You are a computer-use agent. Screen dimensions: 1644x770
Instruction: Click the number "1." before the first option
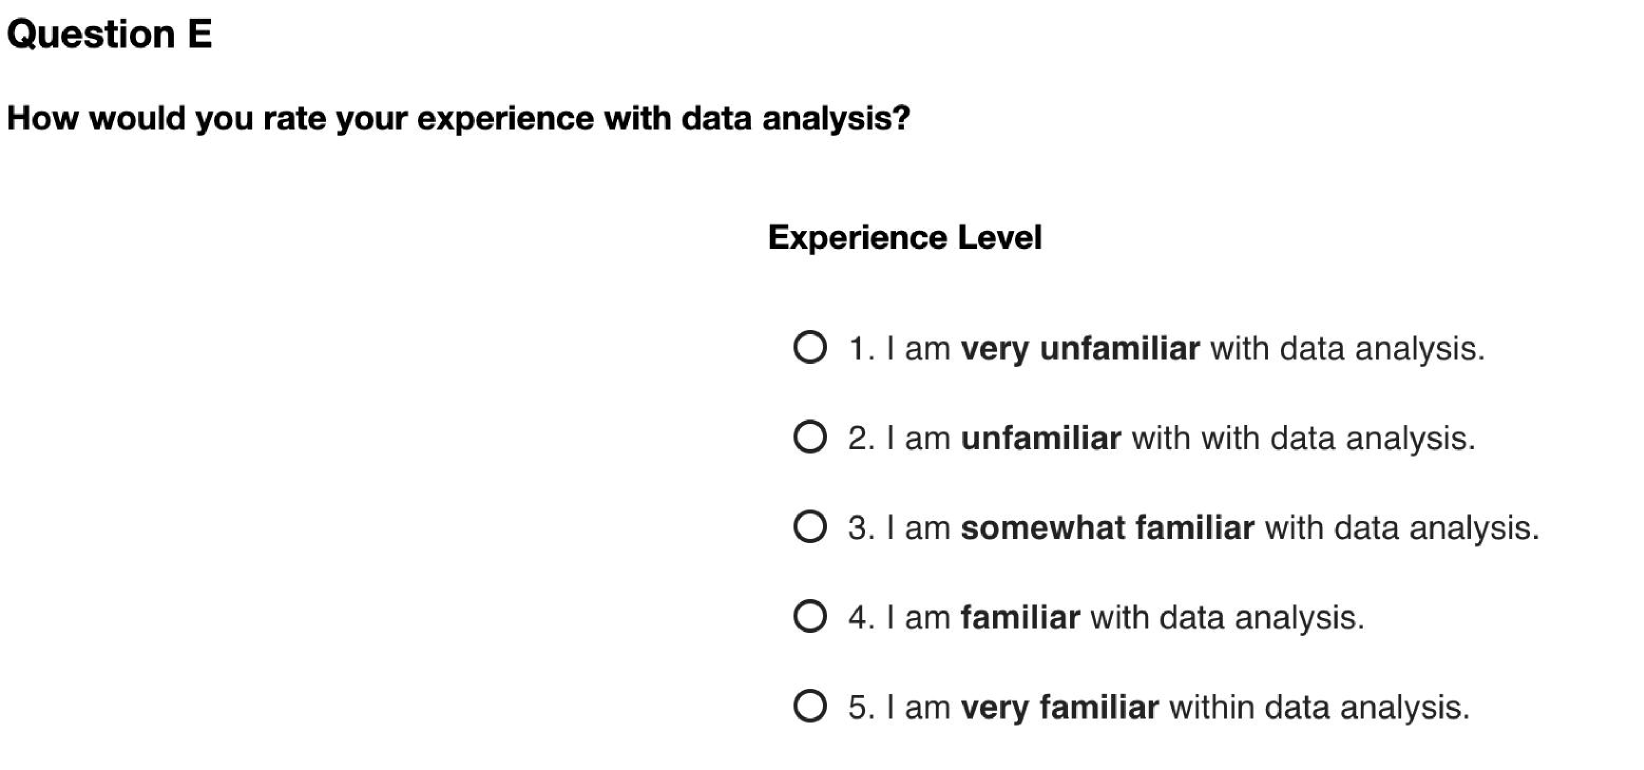point(862,349)
